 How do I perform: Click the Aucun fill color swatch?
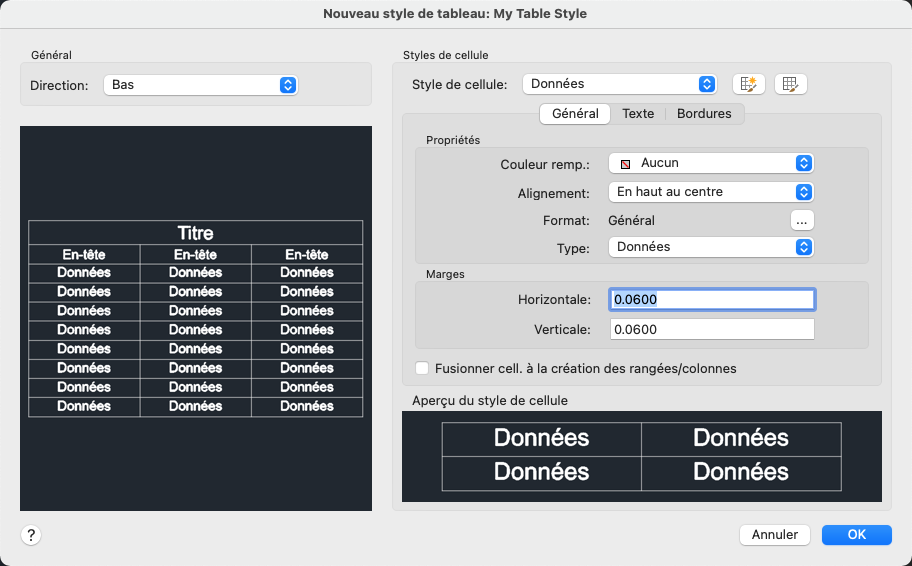click(626, 163)
